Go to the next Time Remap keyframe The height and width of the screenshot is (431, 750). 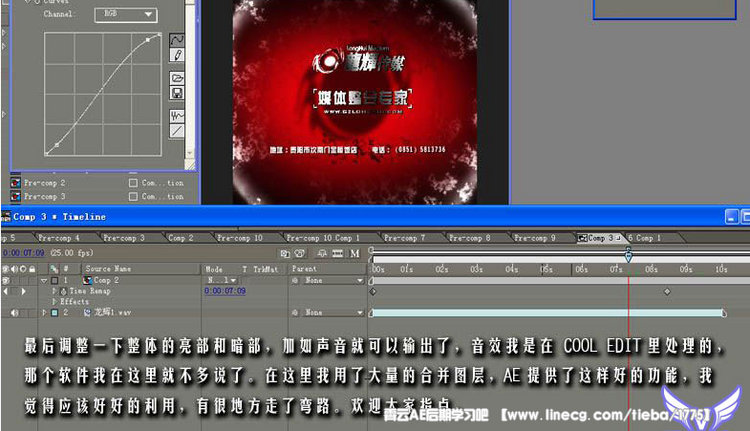[x=23, y=291]
